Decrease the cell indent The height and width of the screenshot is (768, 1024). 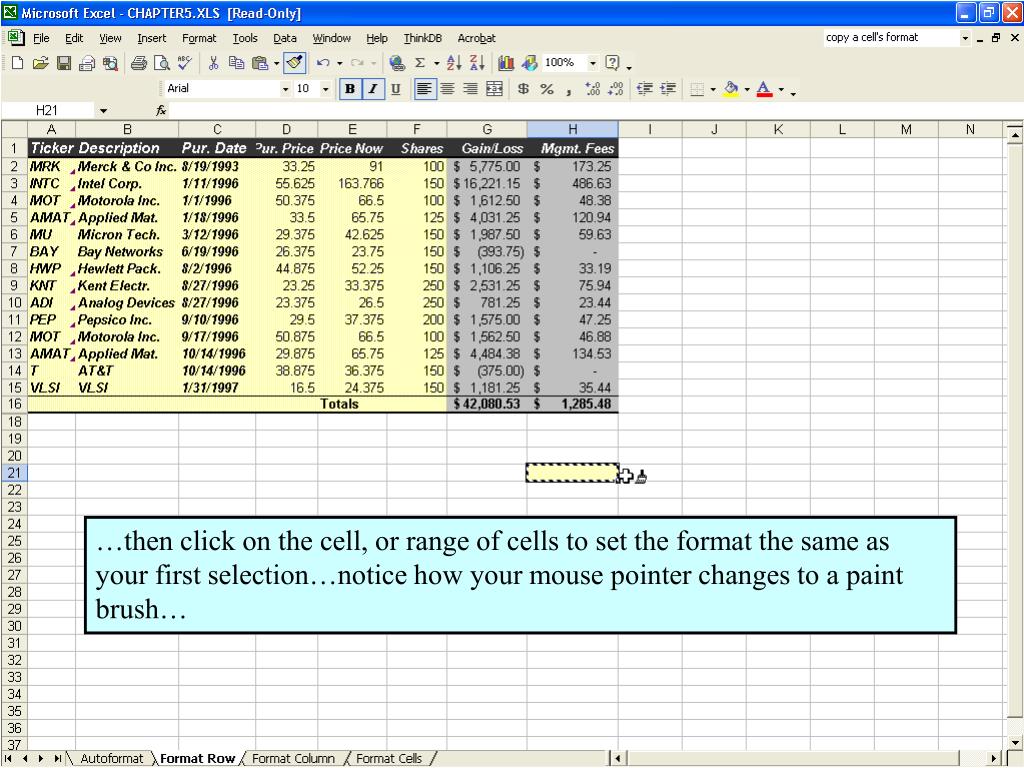point(645,89)
